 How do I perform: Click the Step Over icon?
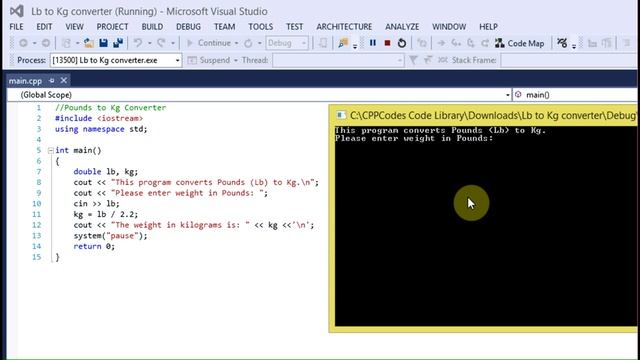click(x=471, y=43)
